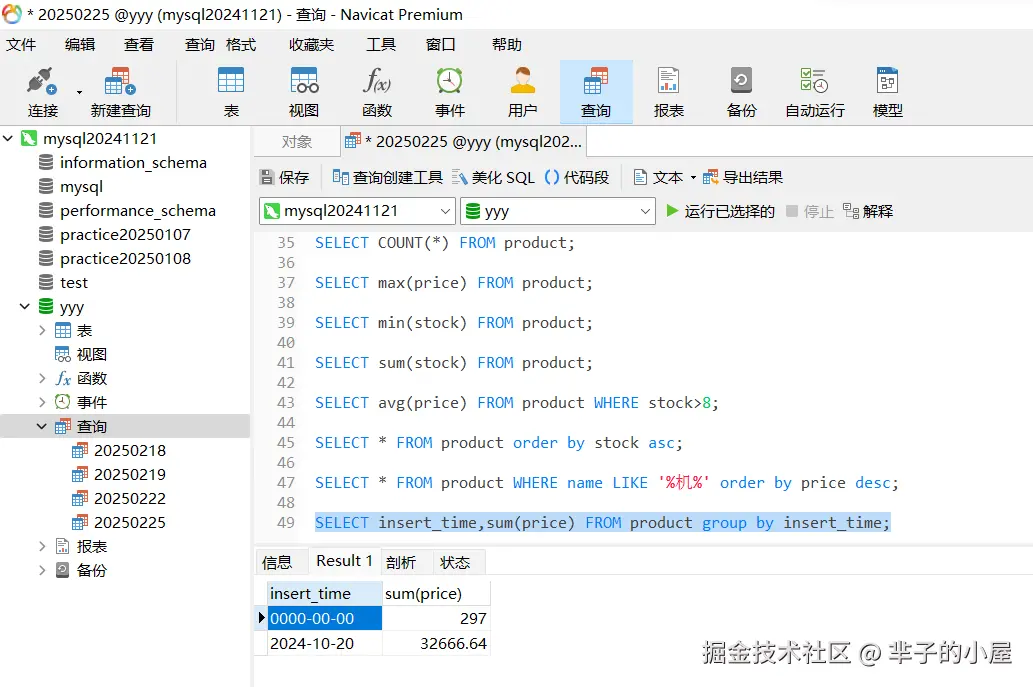This screenshot has width=1033, height=687.
Task: Select the 视图 node in tree
Action: [x=92, y=354]
